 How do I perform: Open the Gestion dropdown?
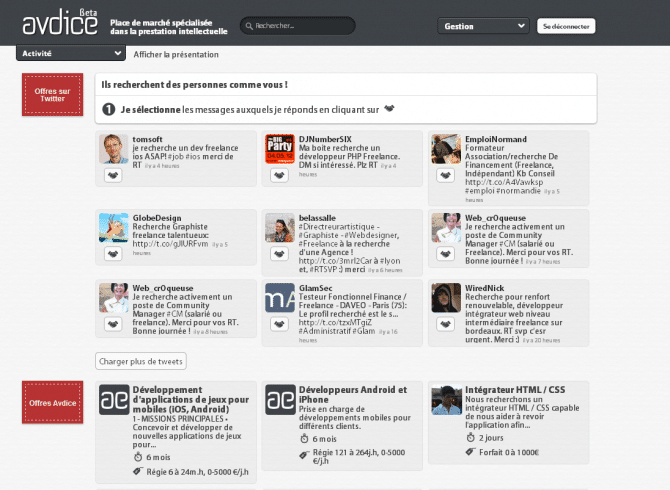pos(484,26)
